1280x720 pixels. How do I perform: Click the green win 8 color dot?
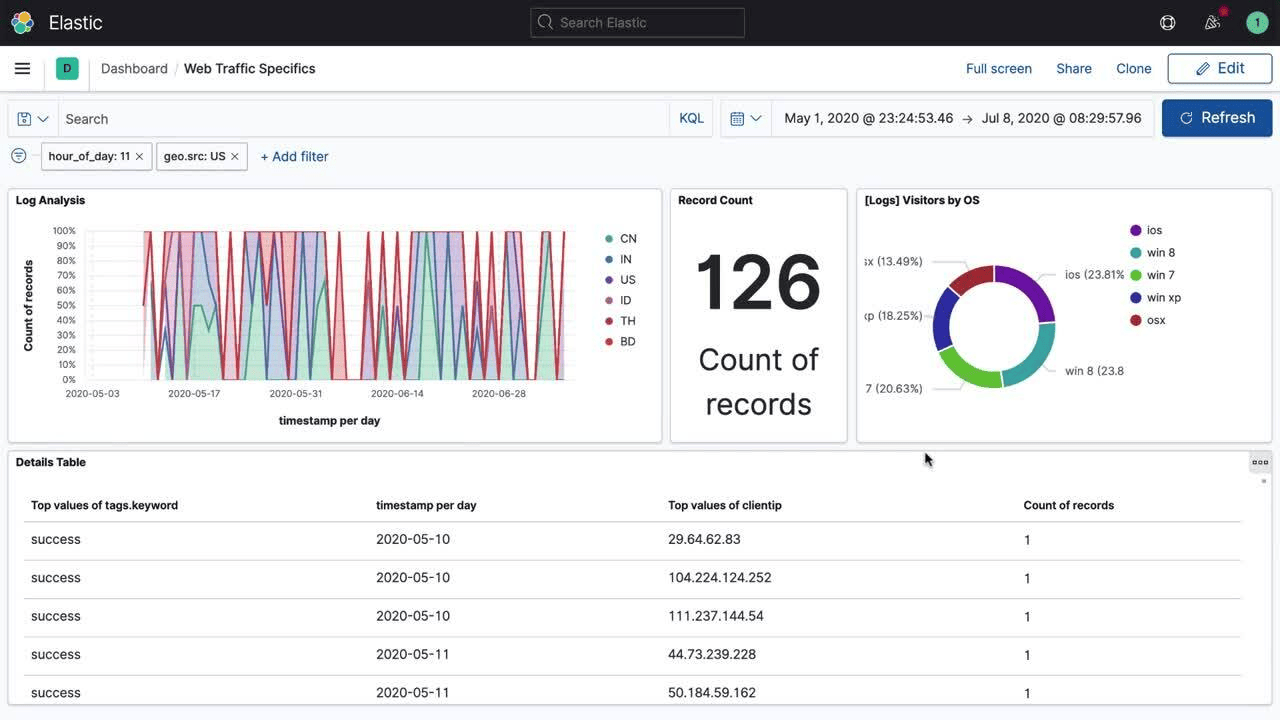click(1137, 252)
